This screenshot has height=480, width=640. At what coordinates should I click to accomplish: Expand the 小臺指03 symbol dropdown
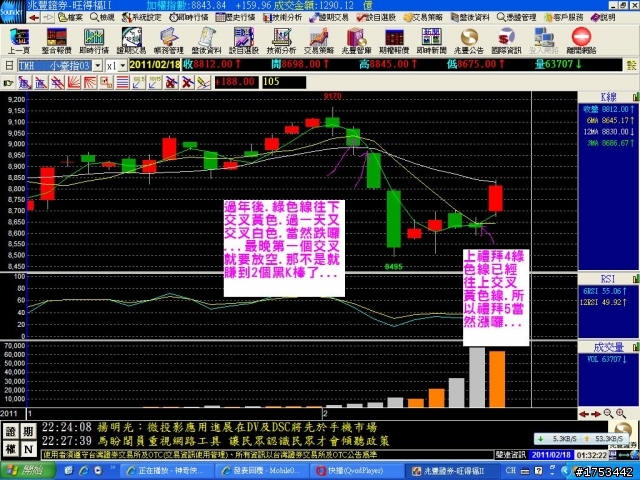[98, 65]
